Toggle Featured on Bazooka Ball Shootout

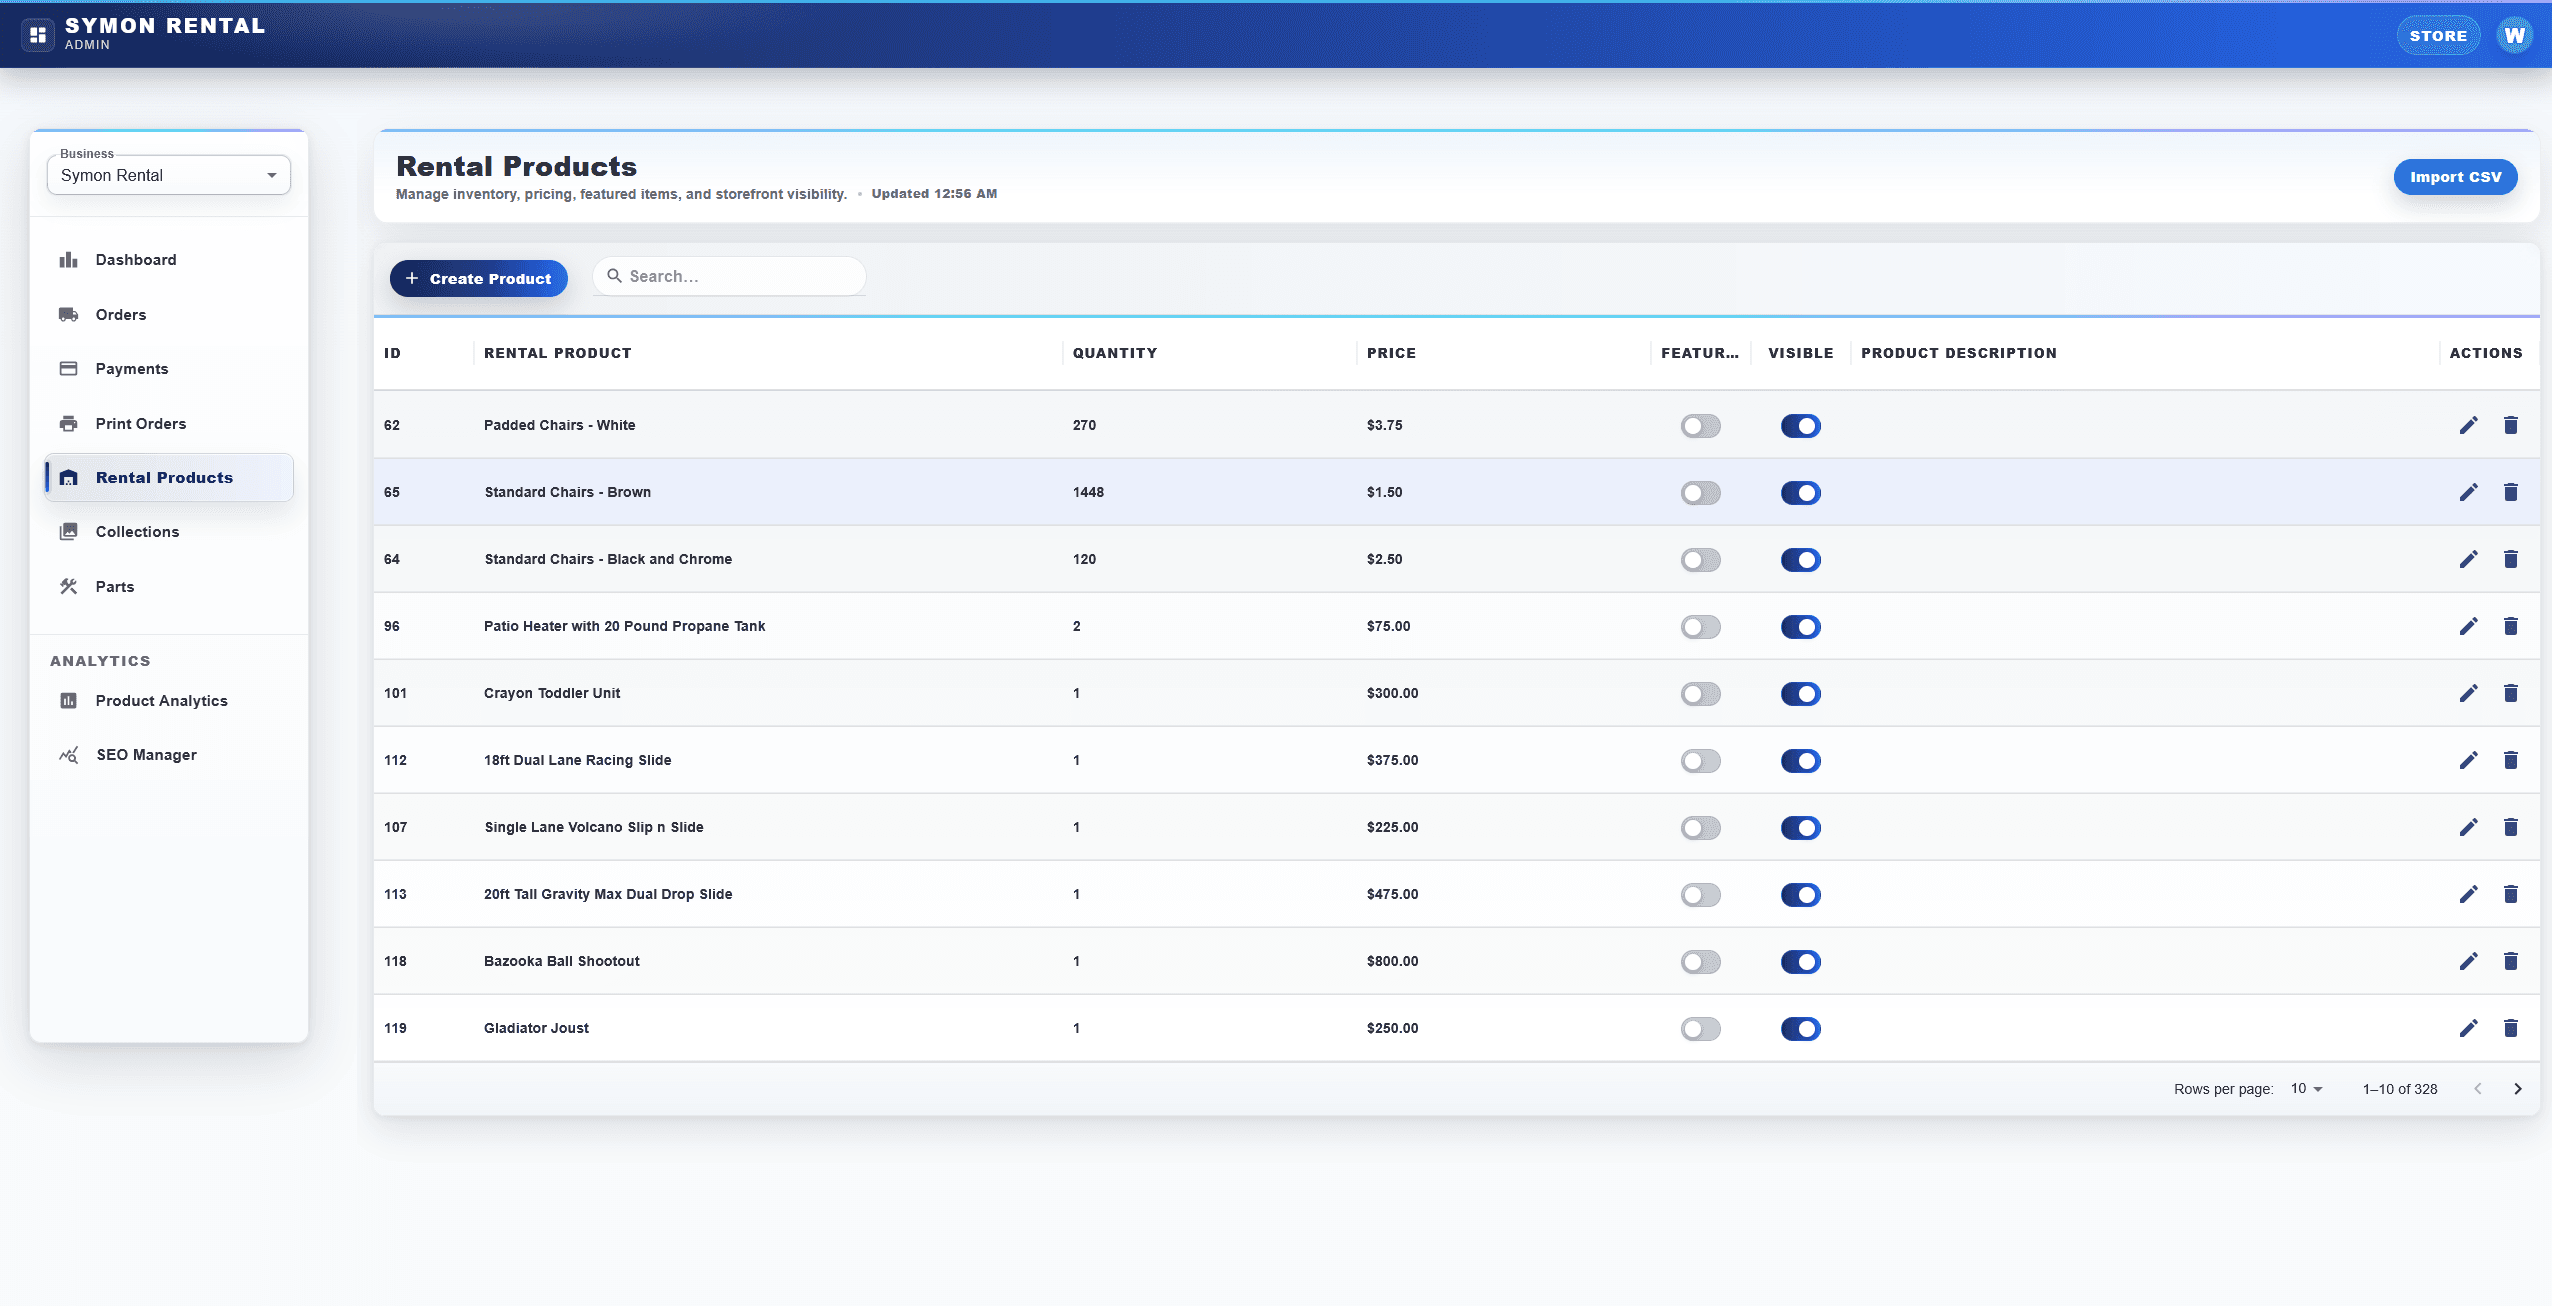click(x=1699, y=961)
